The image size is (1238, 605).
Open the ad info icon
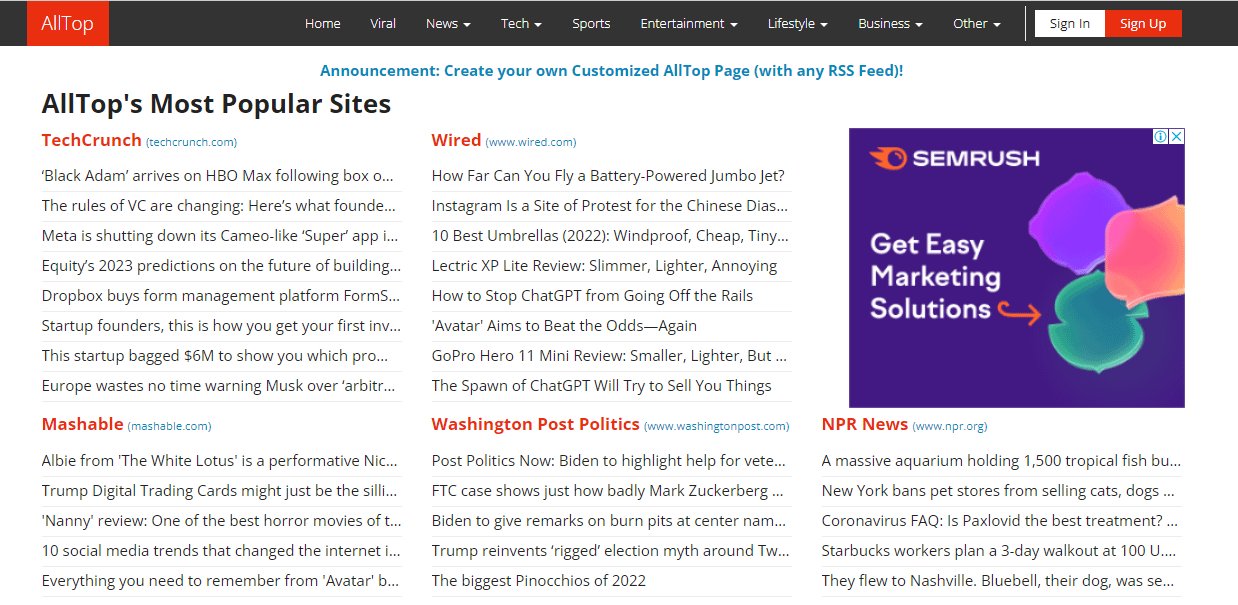pos(1161,136)
